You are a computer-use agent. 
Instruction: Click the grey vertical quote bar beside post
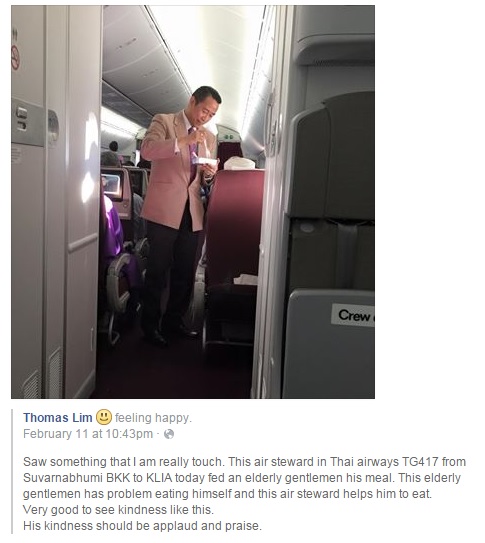(12, 471)
